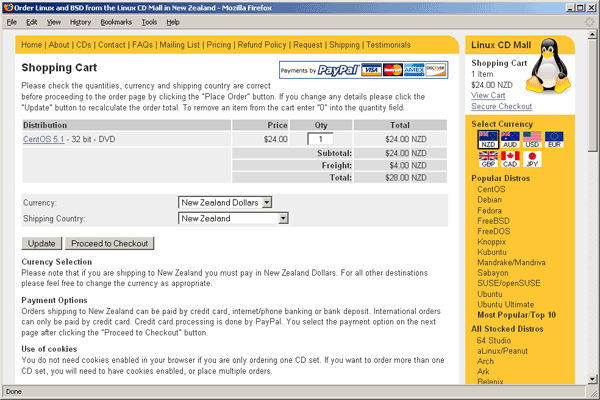
Task: Click the quantity input field
Action: coord(320,139)
